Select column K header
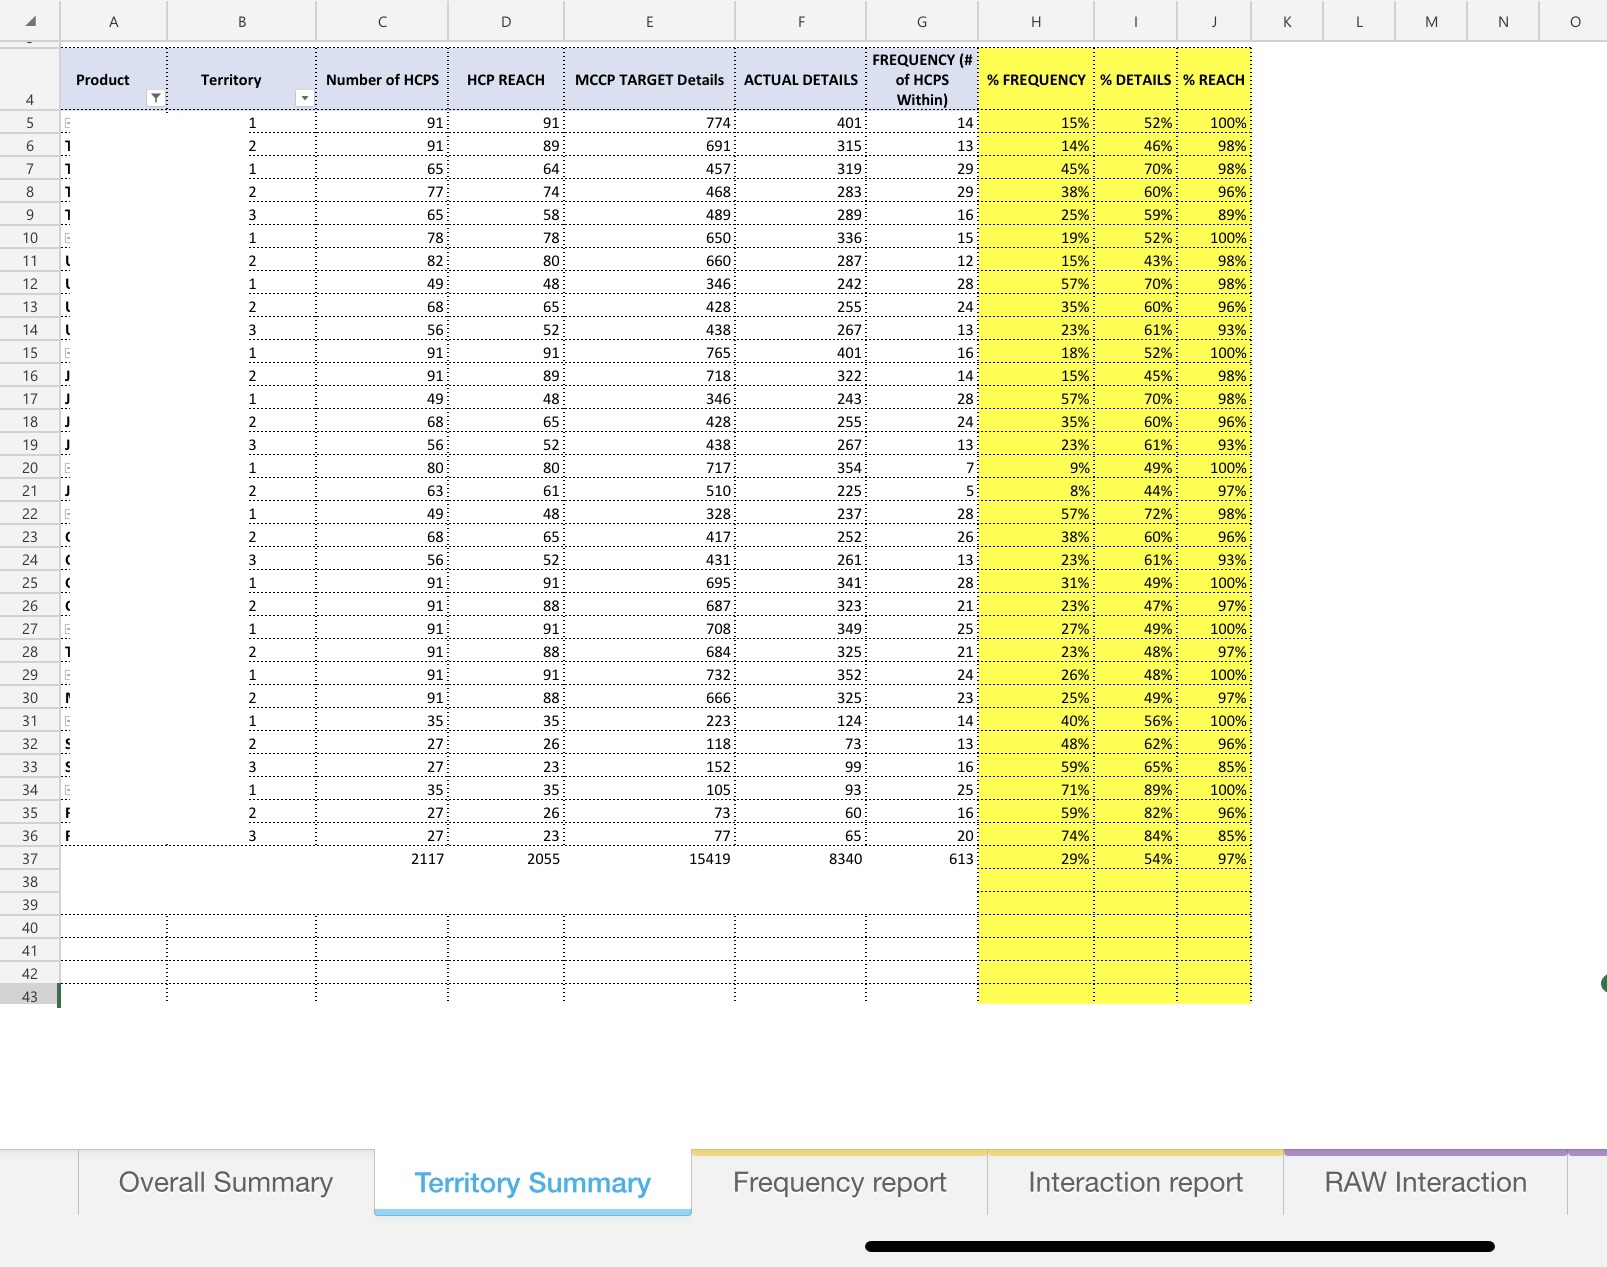 (1287, 21)
